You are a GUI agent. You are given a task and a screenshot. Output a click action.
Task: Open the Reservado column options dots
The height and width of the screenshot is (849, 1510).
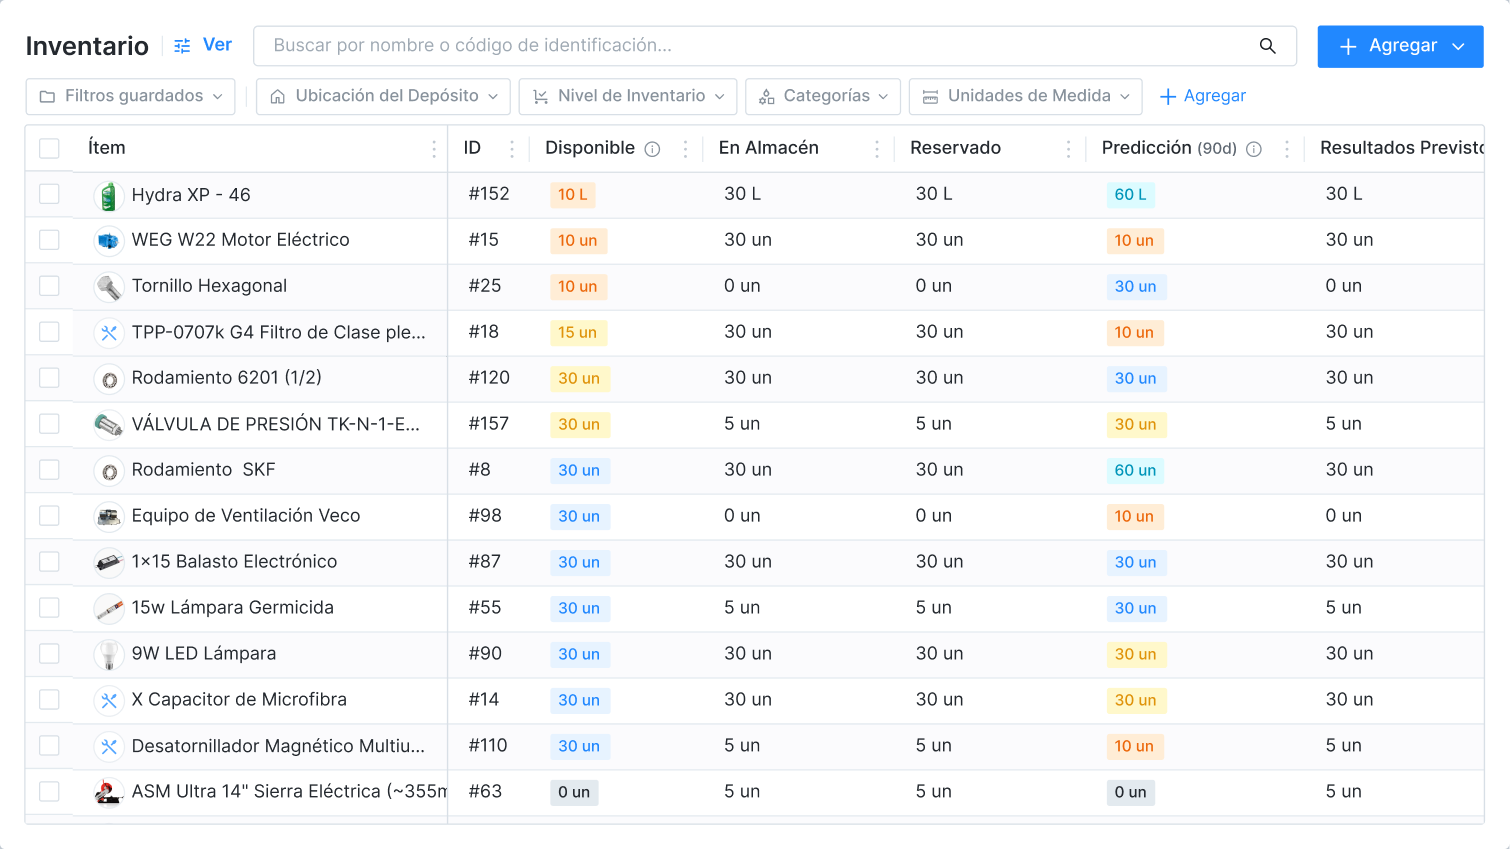(x=1068, y=149)
